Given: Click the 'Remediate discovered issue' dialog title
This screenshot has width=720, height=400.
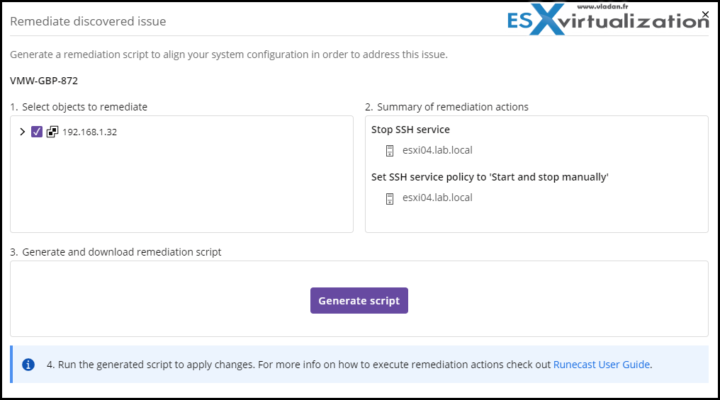Looking at the screenshot, I should point(88,21).
